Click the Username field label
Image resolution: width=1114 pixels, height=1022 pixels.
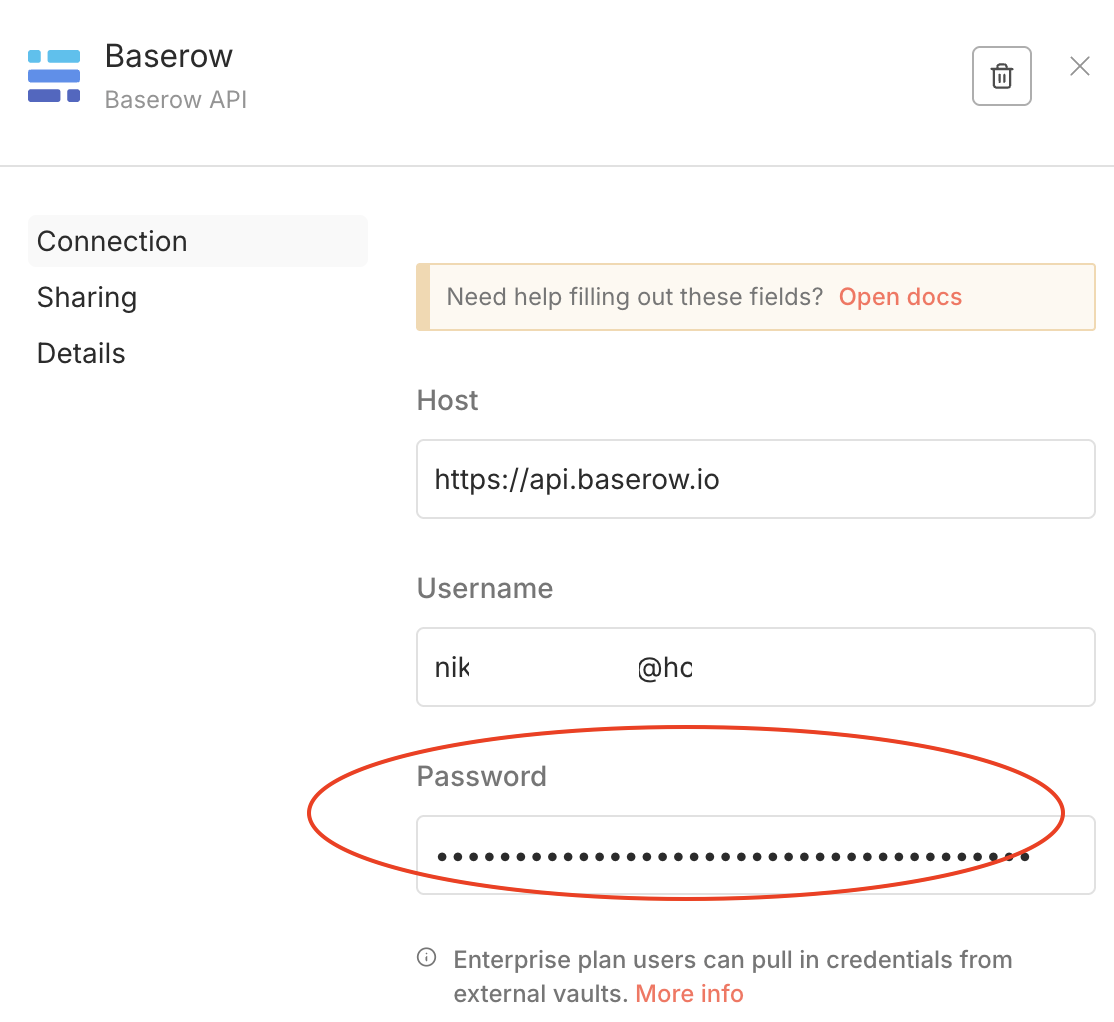[x=485, y=588]
